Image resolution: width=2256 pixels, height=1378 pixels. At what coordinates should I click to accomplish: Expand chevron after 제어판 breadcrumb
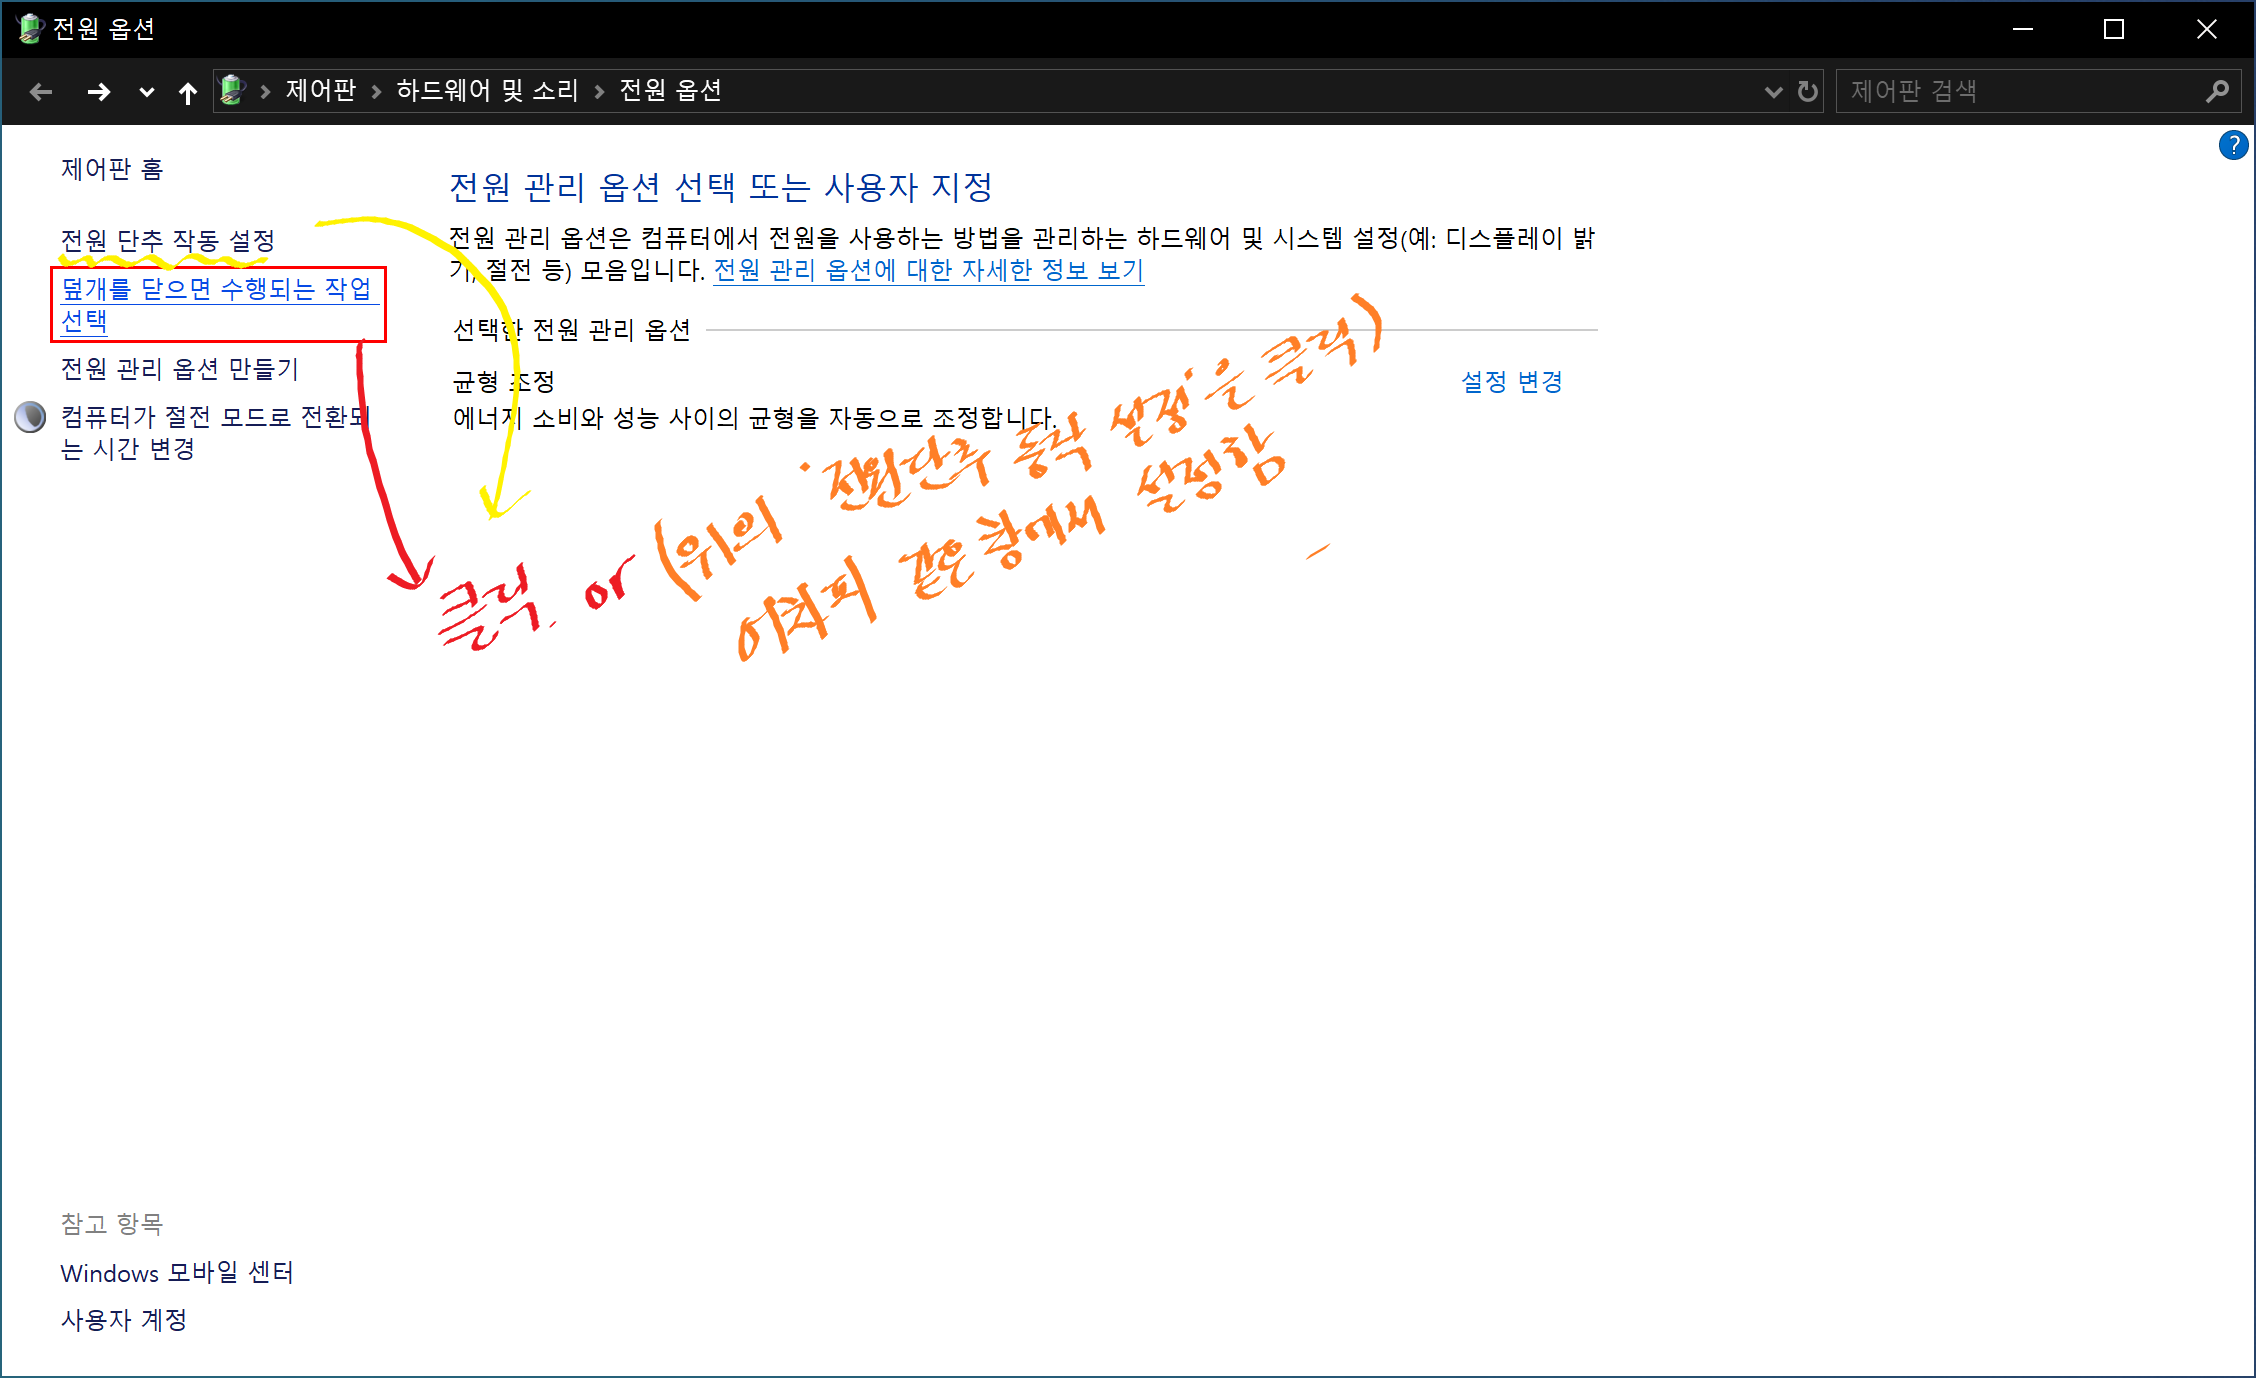coord(376,92)
